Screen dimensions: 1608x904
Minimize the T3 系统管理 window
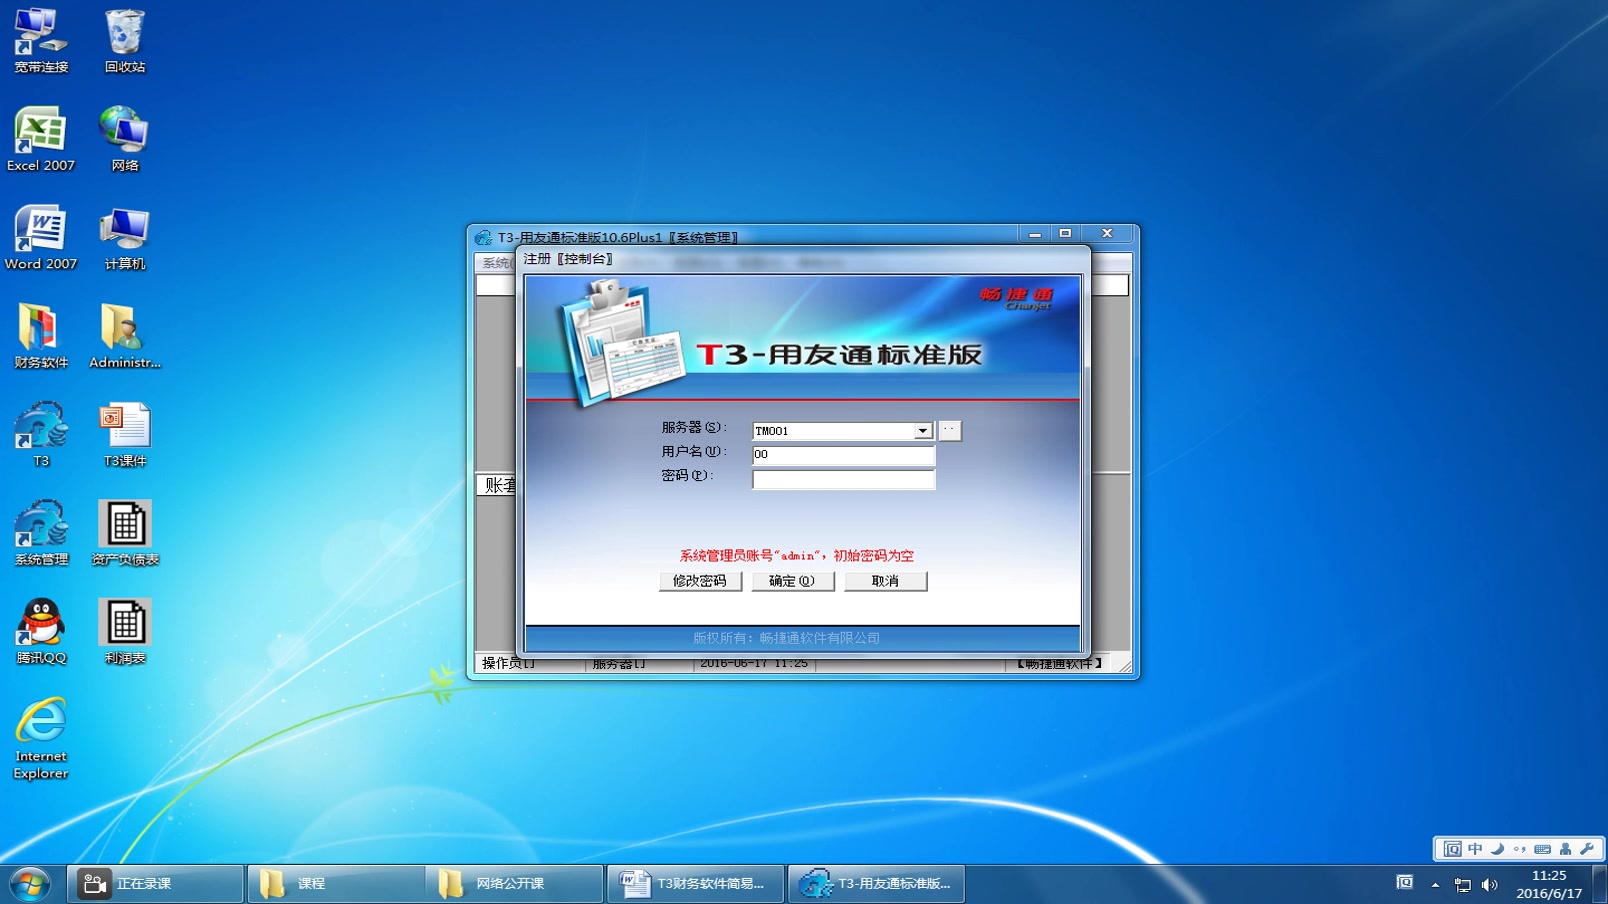pyautogui.click(x=1035, y=234)
